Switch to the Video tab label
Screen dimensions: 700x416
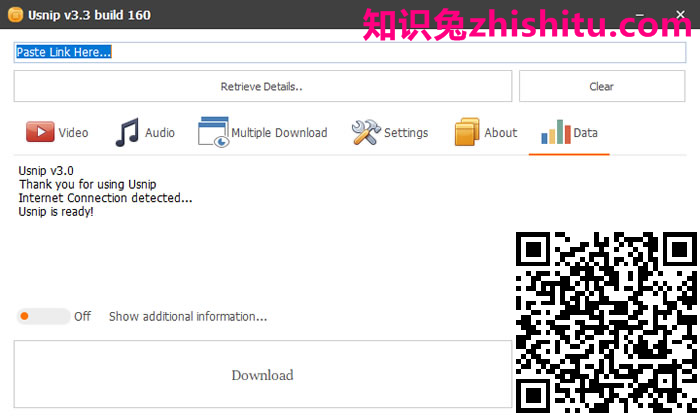(73, 133)
